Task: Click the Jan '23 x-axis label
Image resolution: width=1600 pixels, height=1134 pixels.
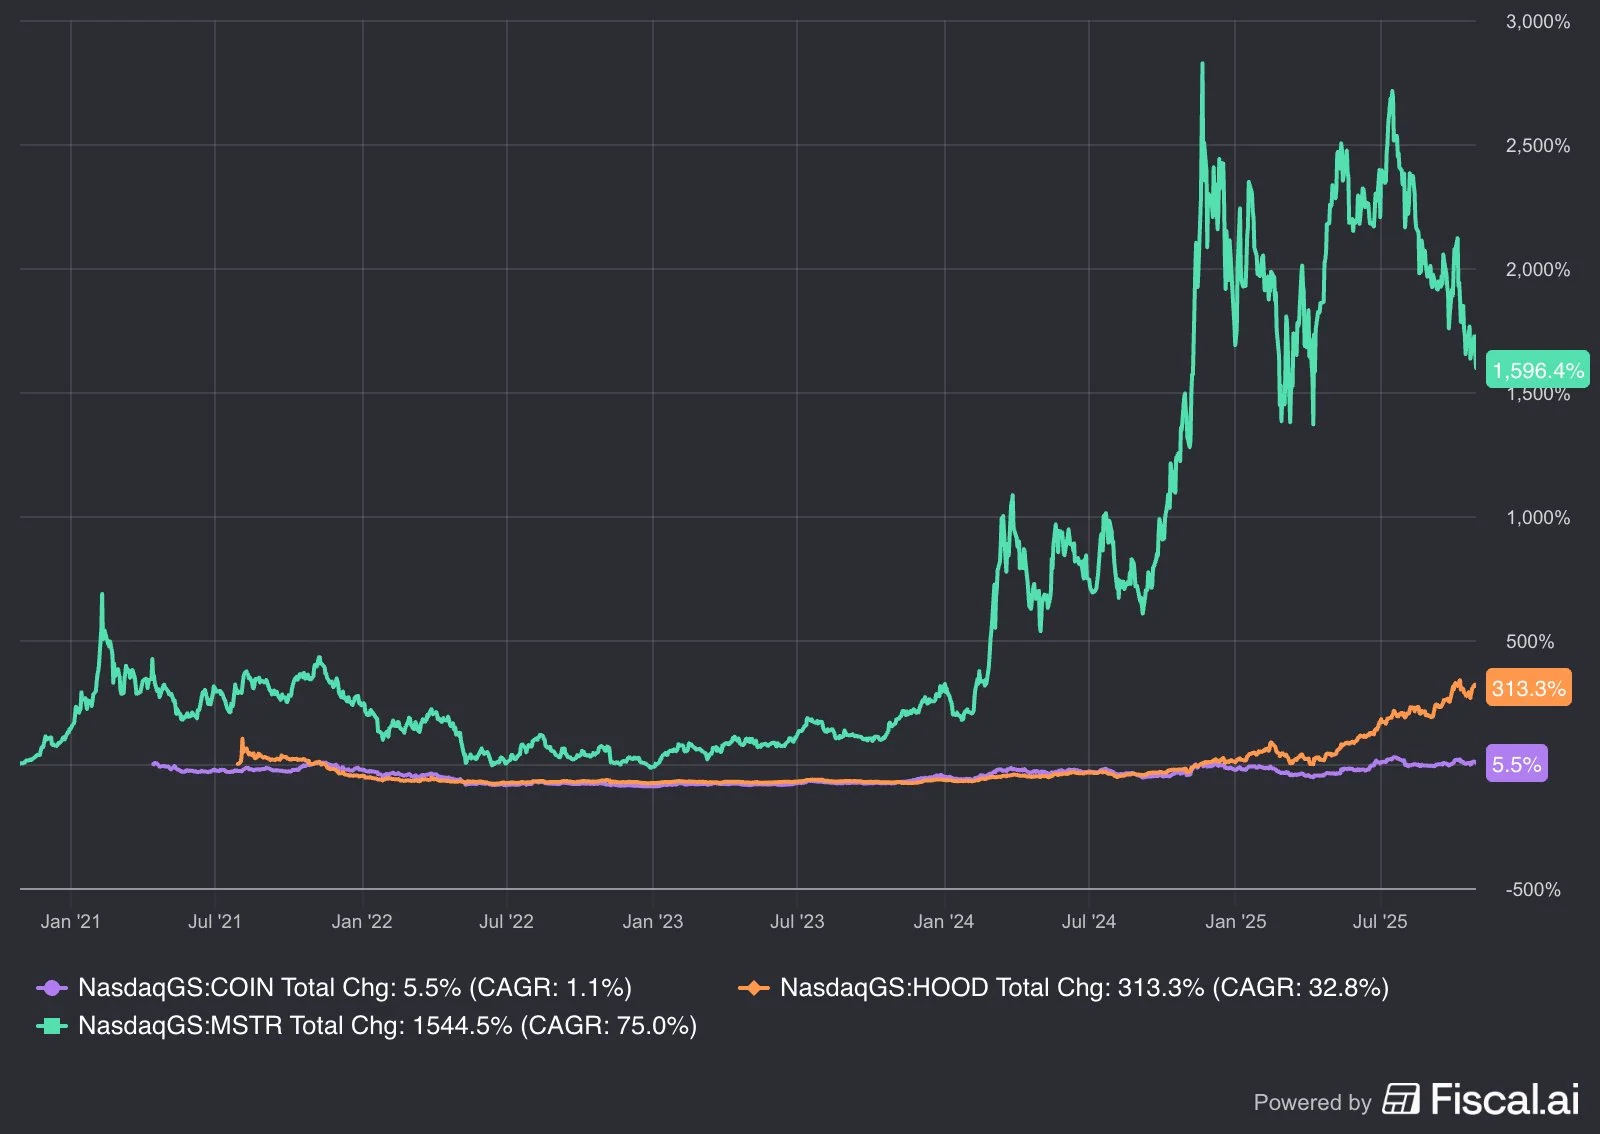Action: (x=653, y=921)
